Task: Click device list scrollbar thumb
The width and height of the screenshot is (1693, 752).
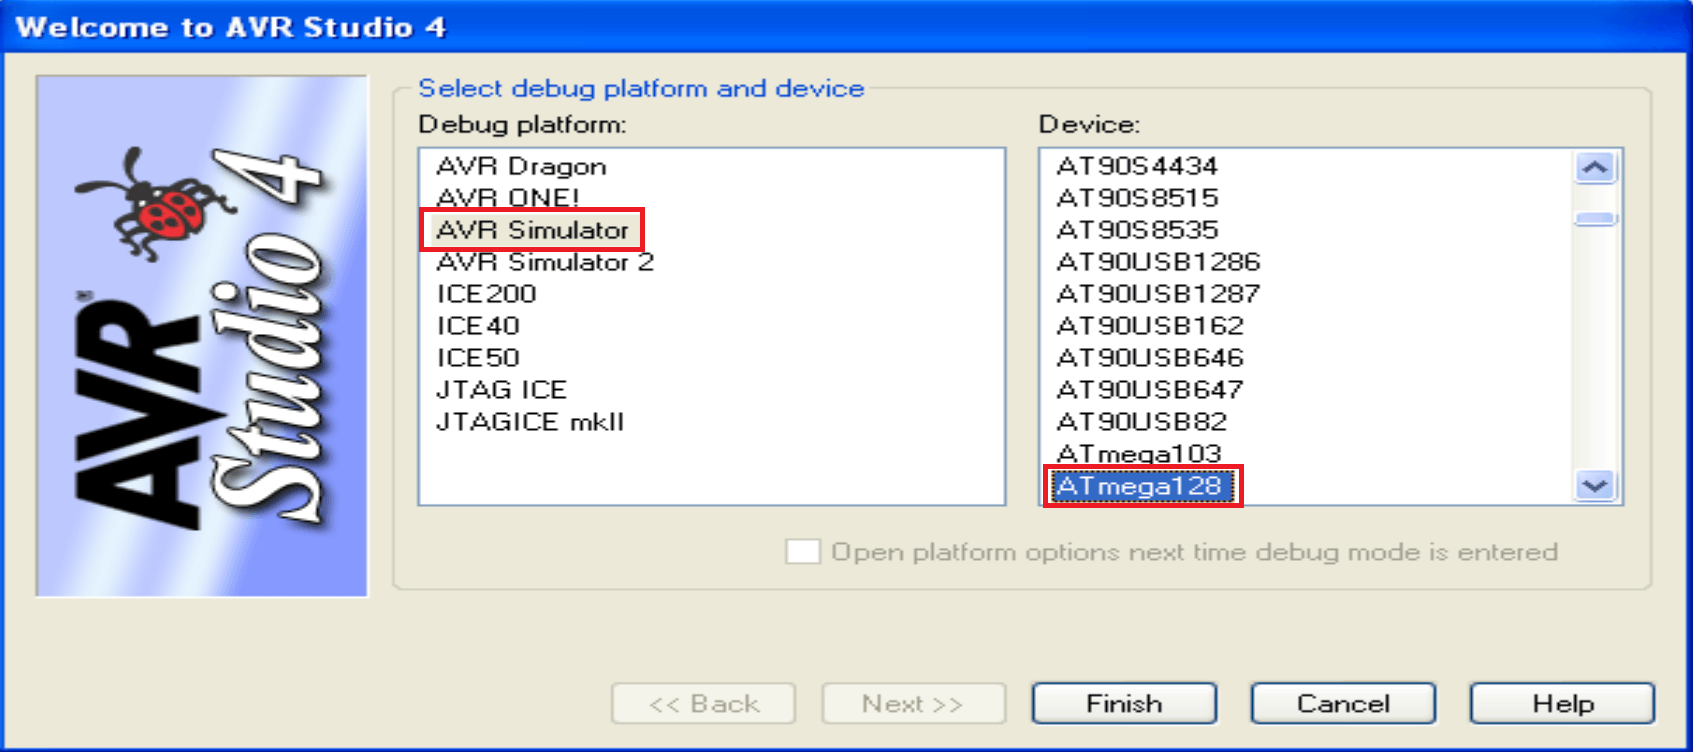Action: [1595, 219]
